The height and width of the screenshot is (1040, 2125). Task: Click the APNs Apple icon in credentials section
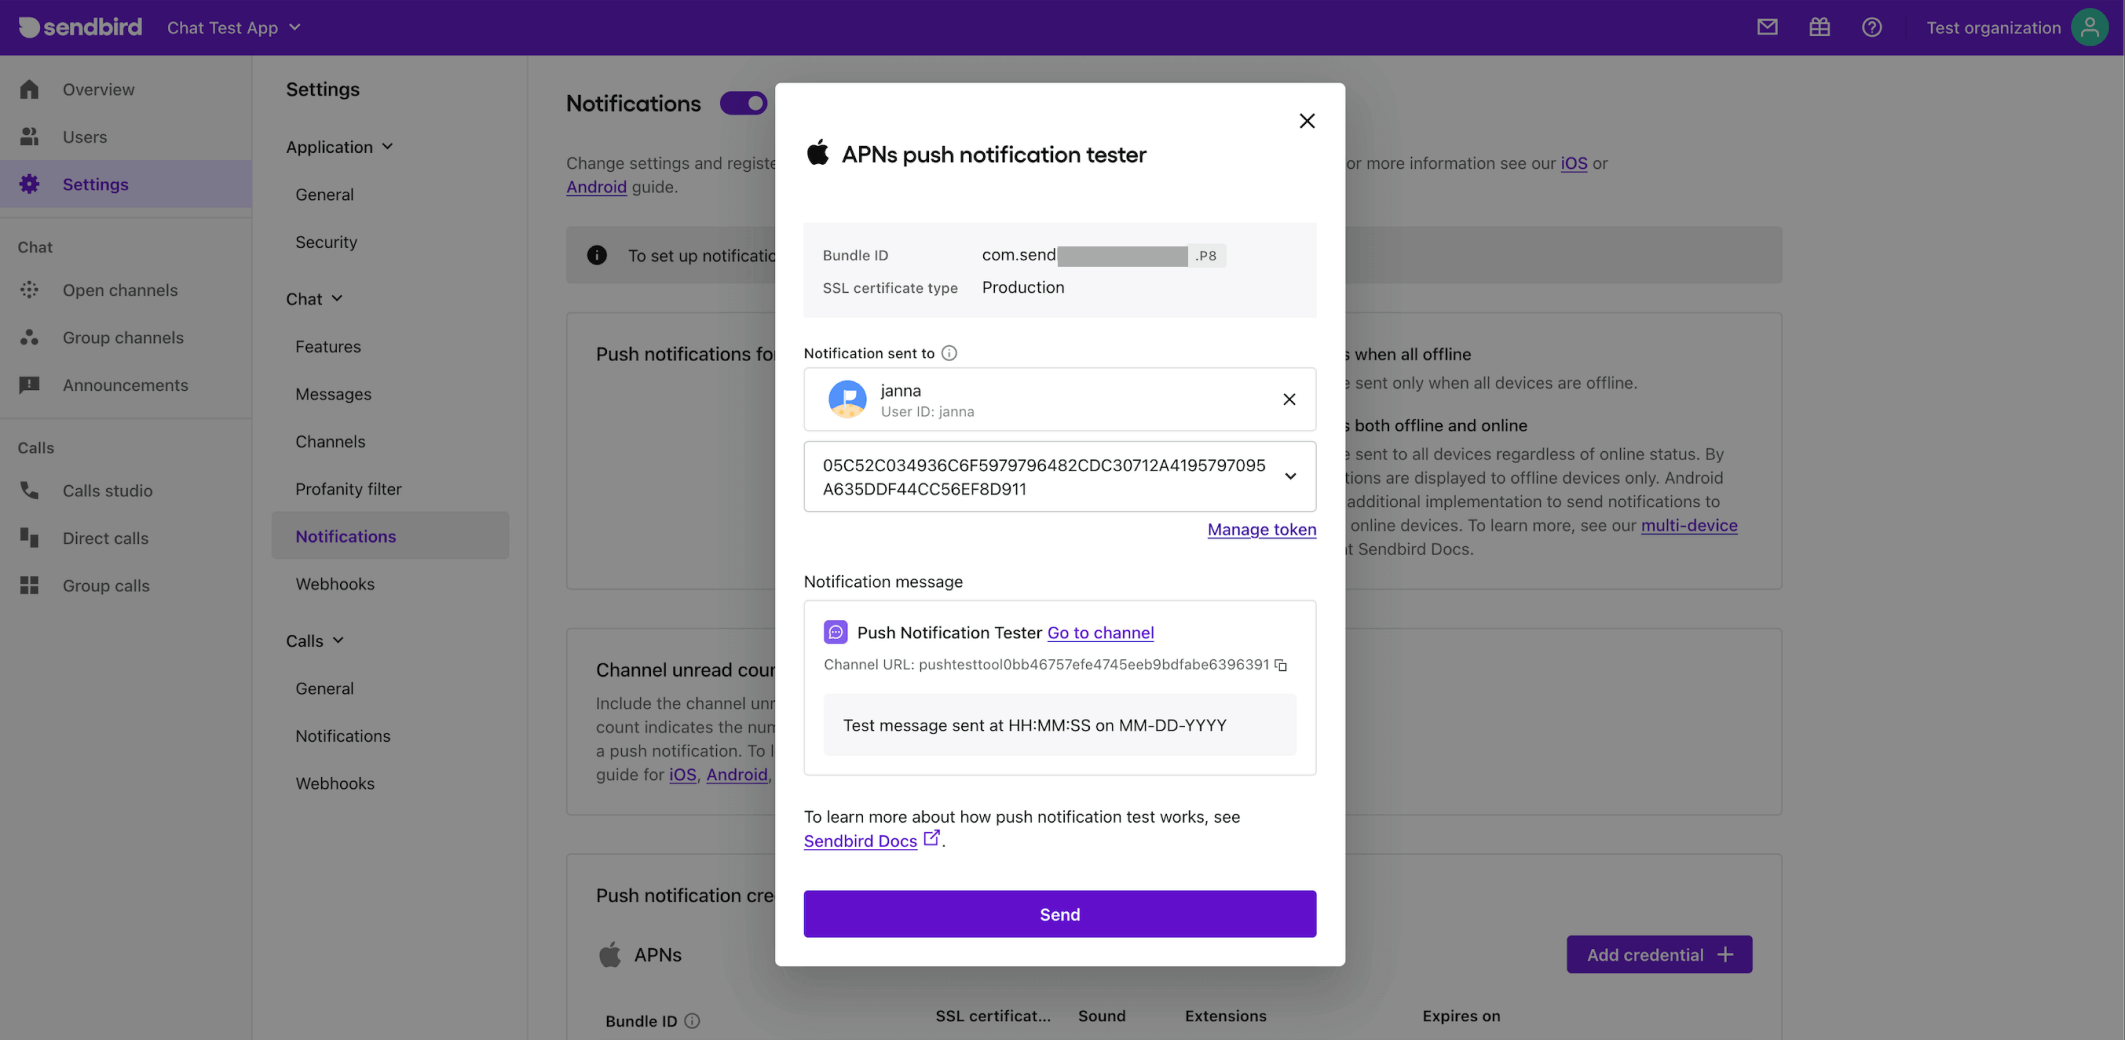point(609,955)
